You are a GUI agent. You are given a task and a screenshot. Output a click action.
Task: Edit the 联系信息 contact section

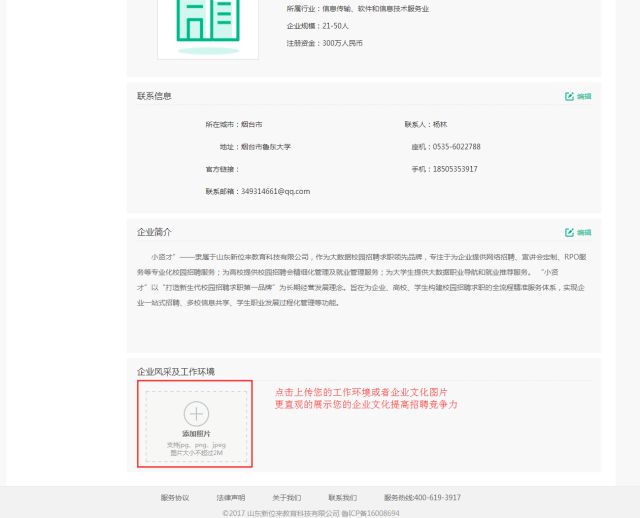tap(578, 96)
